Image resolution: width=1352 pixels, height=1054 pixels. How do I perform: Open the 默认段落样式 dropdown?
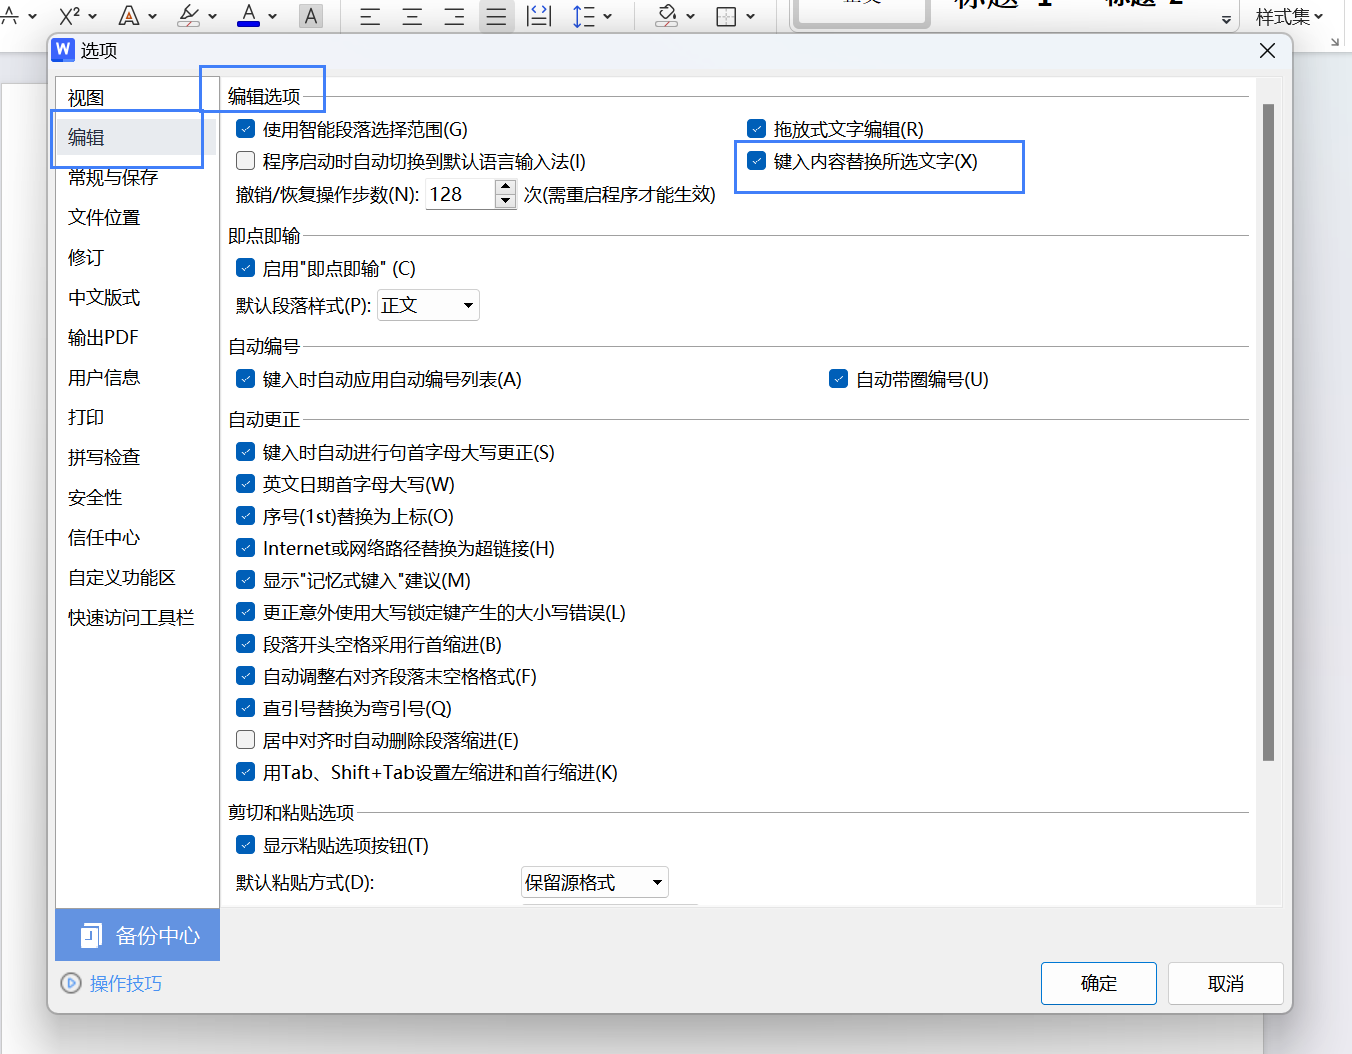pyautogui.click(x=428, y=305)
